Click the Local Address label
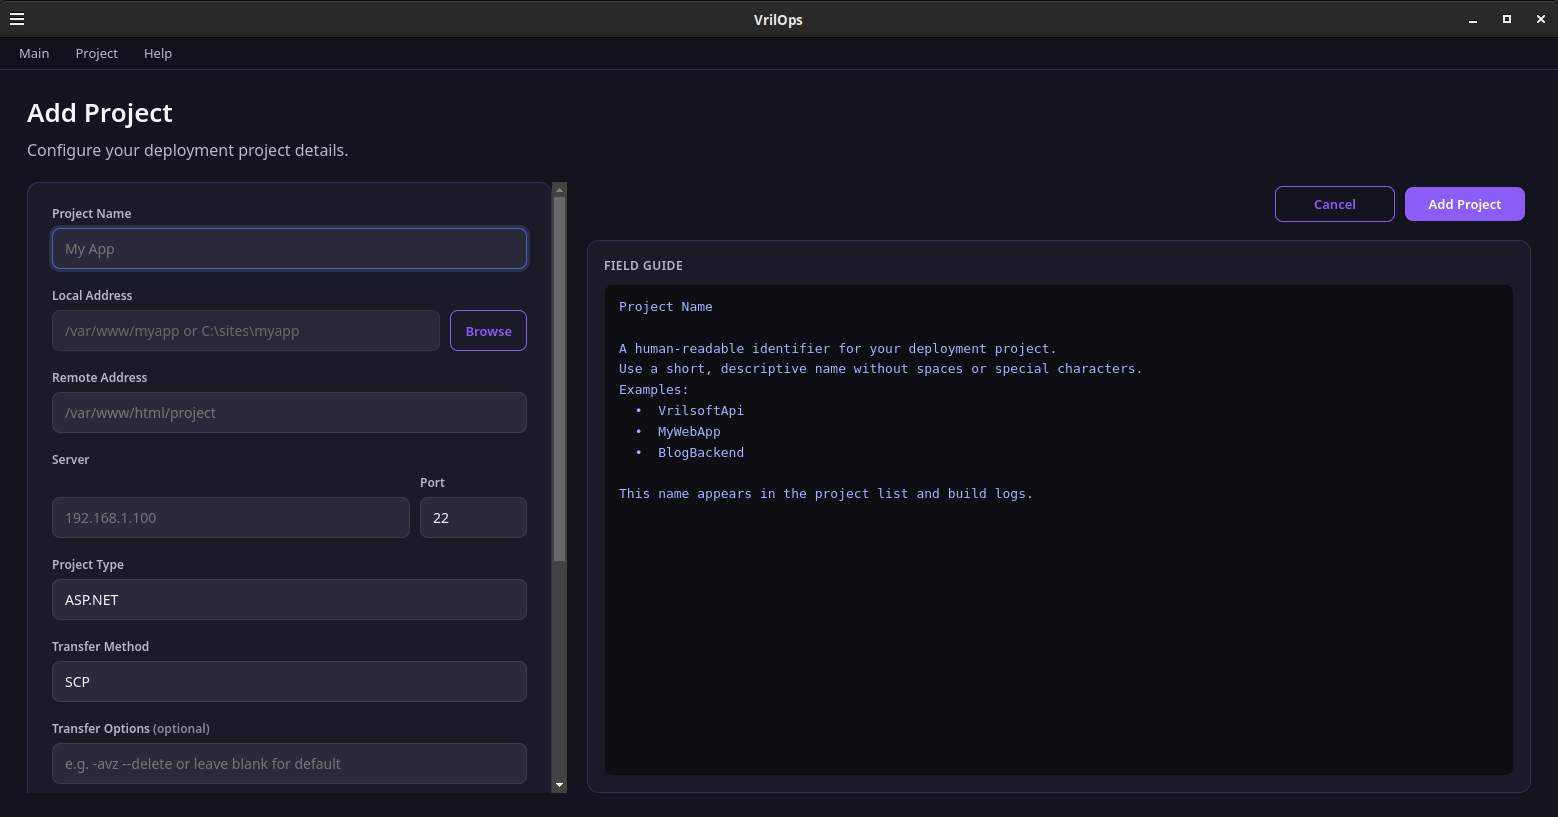The width and height of the screenshot is (1558, 817). 92,296
